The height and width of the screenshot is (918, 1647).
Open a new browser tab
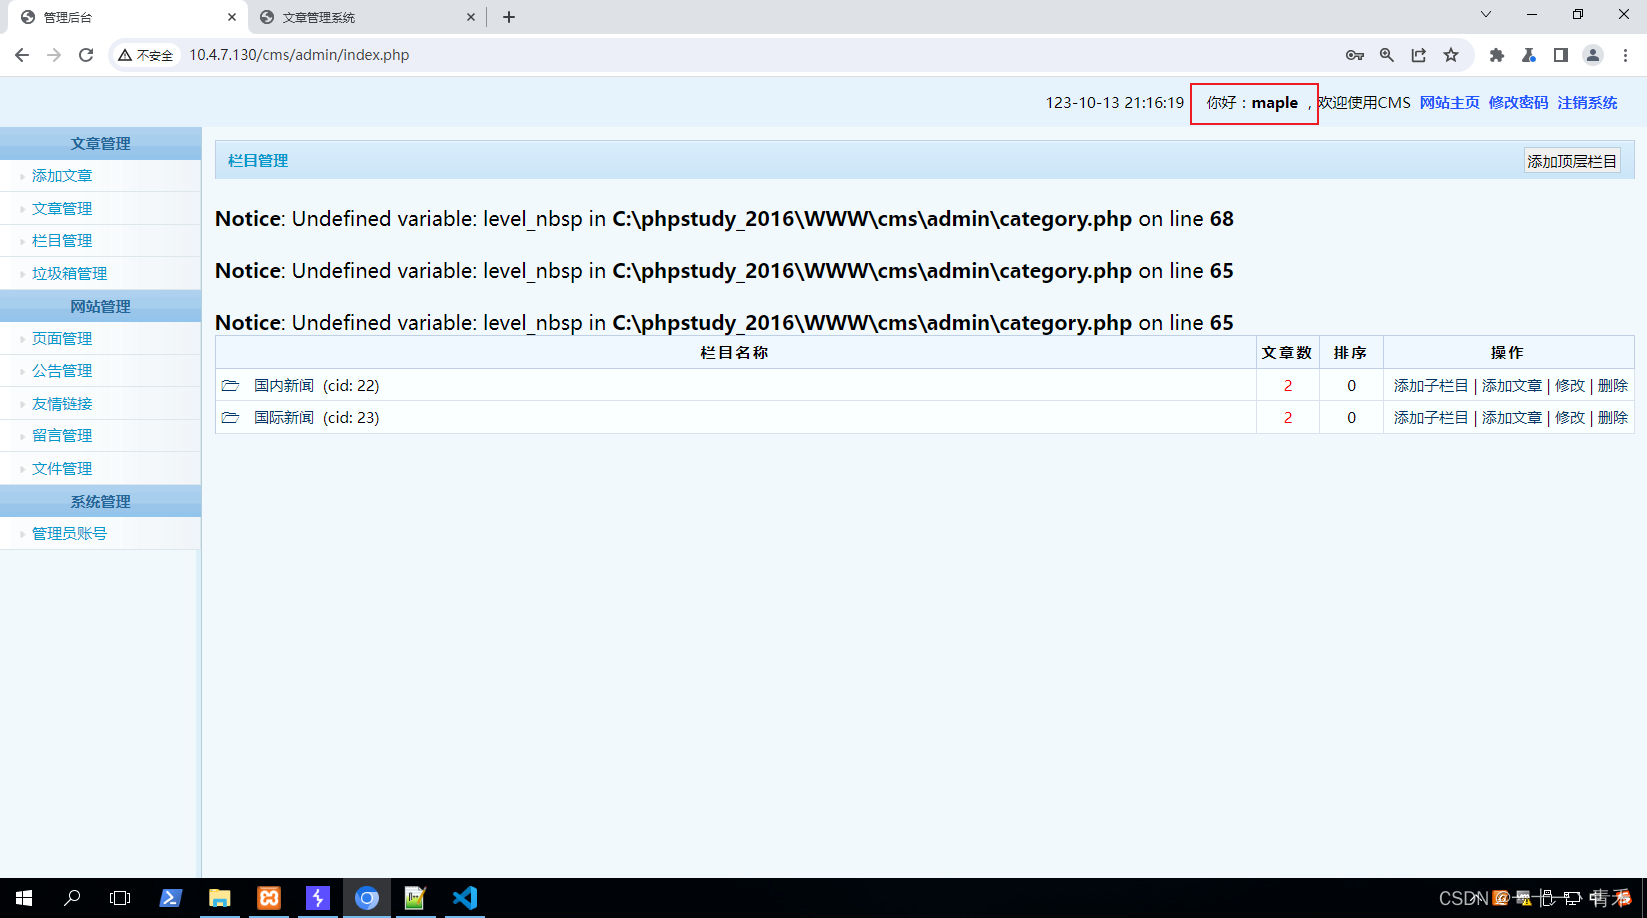pos(509,17)
